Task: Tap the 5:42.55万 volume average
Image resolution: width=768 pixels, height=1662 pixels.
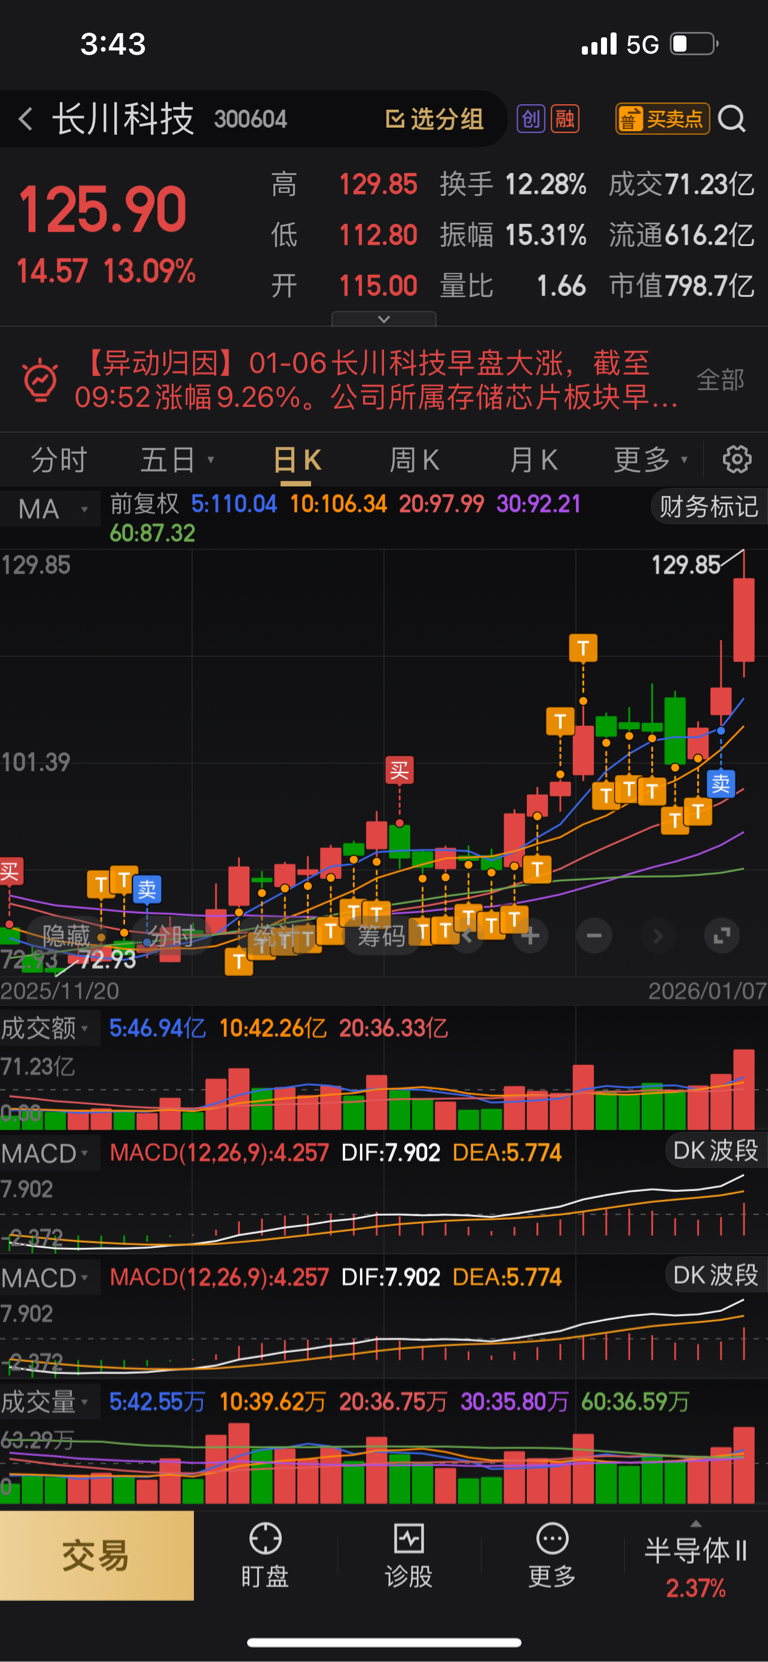Action: 157,1402
